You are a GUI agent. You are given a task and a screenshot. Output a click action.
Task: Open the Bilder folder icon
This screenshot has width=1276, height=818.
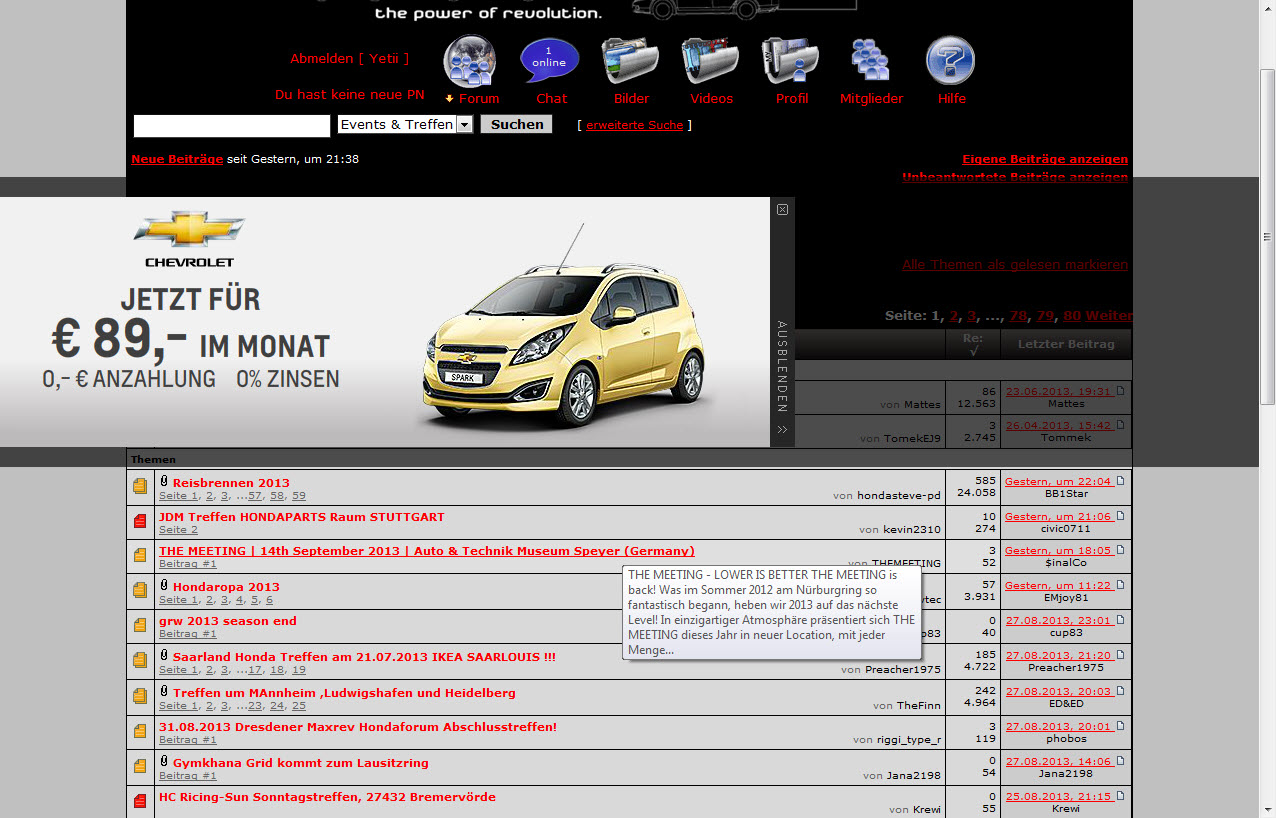pyautogui.click(x=630, y=61)
